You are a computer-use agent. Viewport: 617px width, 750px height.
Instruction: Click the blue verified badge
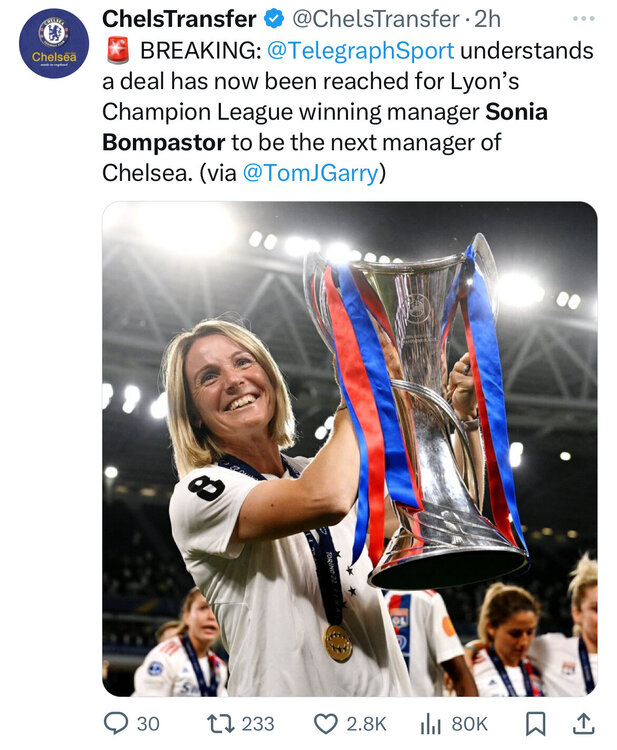[x=274, y=19]
